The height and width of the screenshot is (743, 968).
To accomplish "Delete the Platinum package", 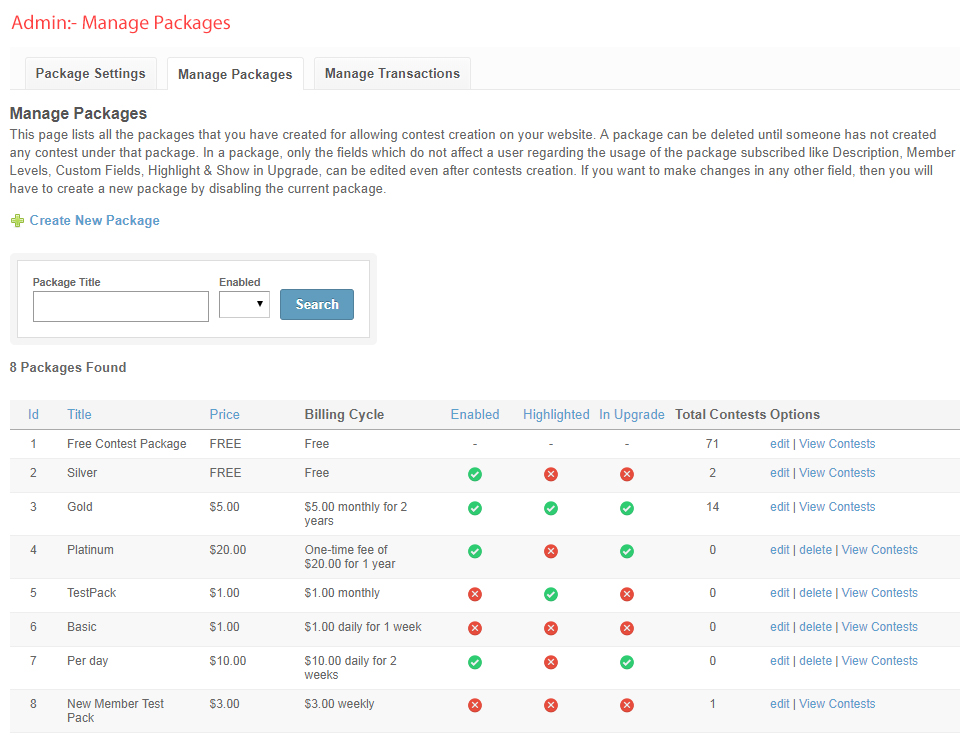I will 815,550.
